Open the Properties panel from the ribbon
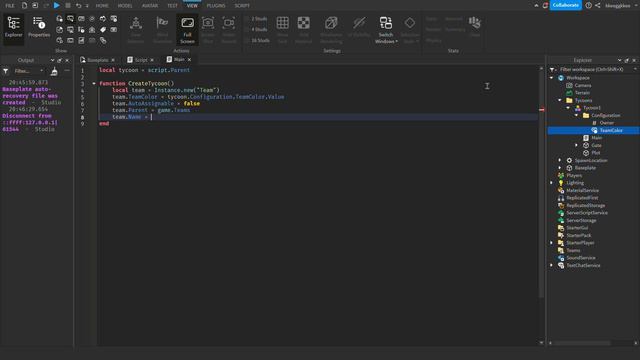640x360 pixels. pos(39,27)
